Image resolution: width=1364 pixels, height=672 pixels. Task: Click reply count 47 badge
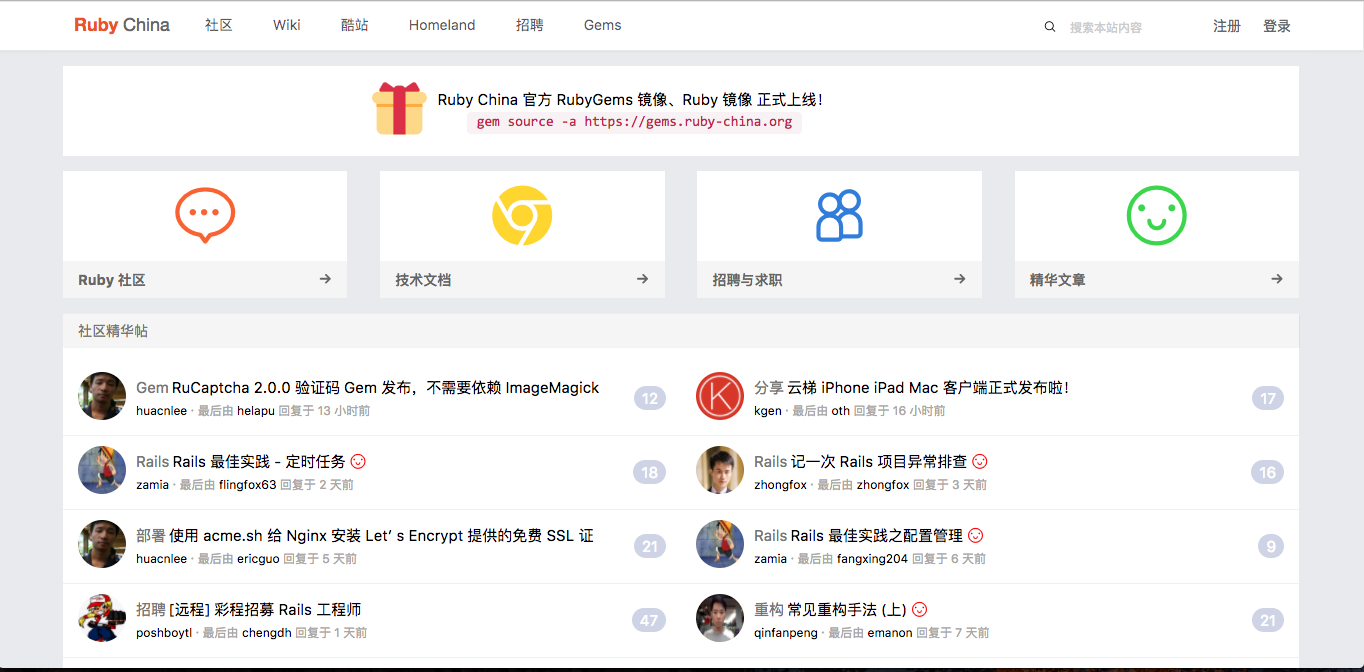point(649,621)
